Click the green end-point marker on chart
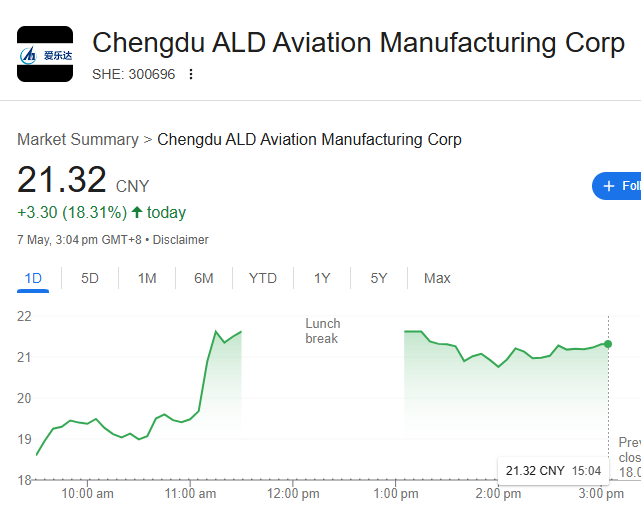This screenshot has width=641, height=511. (x=608, y=344)
